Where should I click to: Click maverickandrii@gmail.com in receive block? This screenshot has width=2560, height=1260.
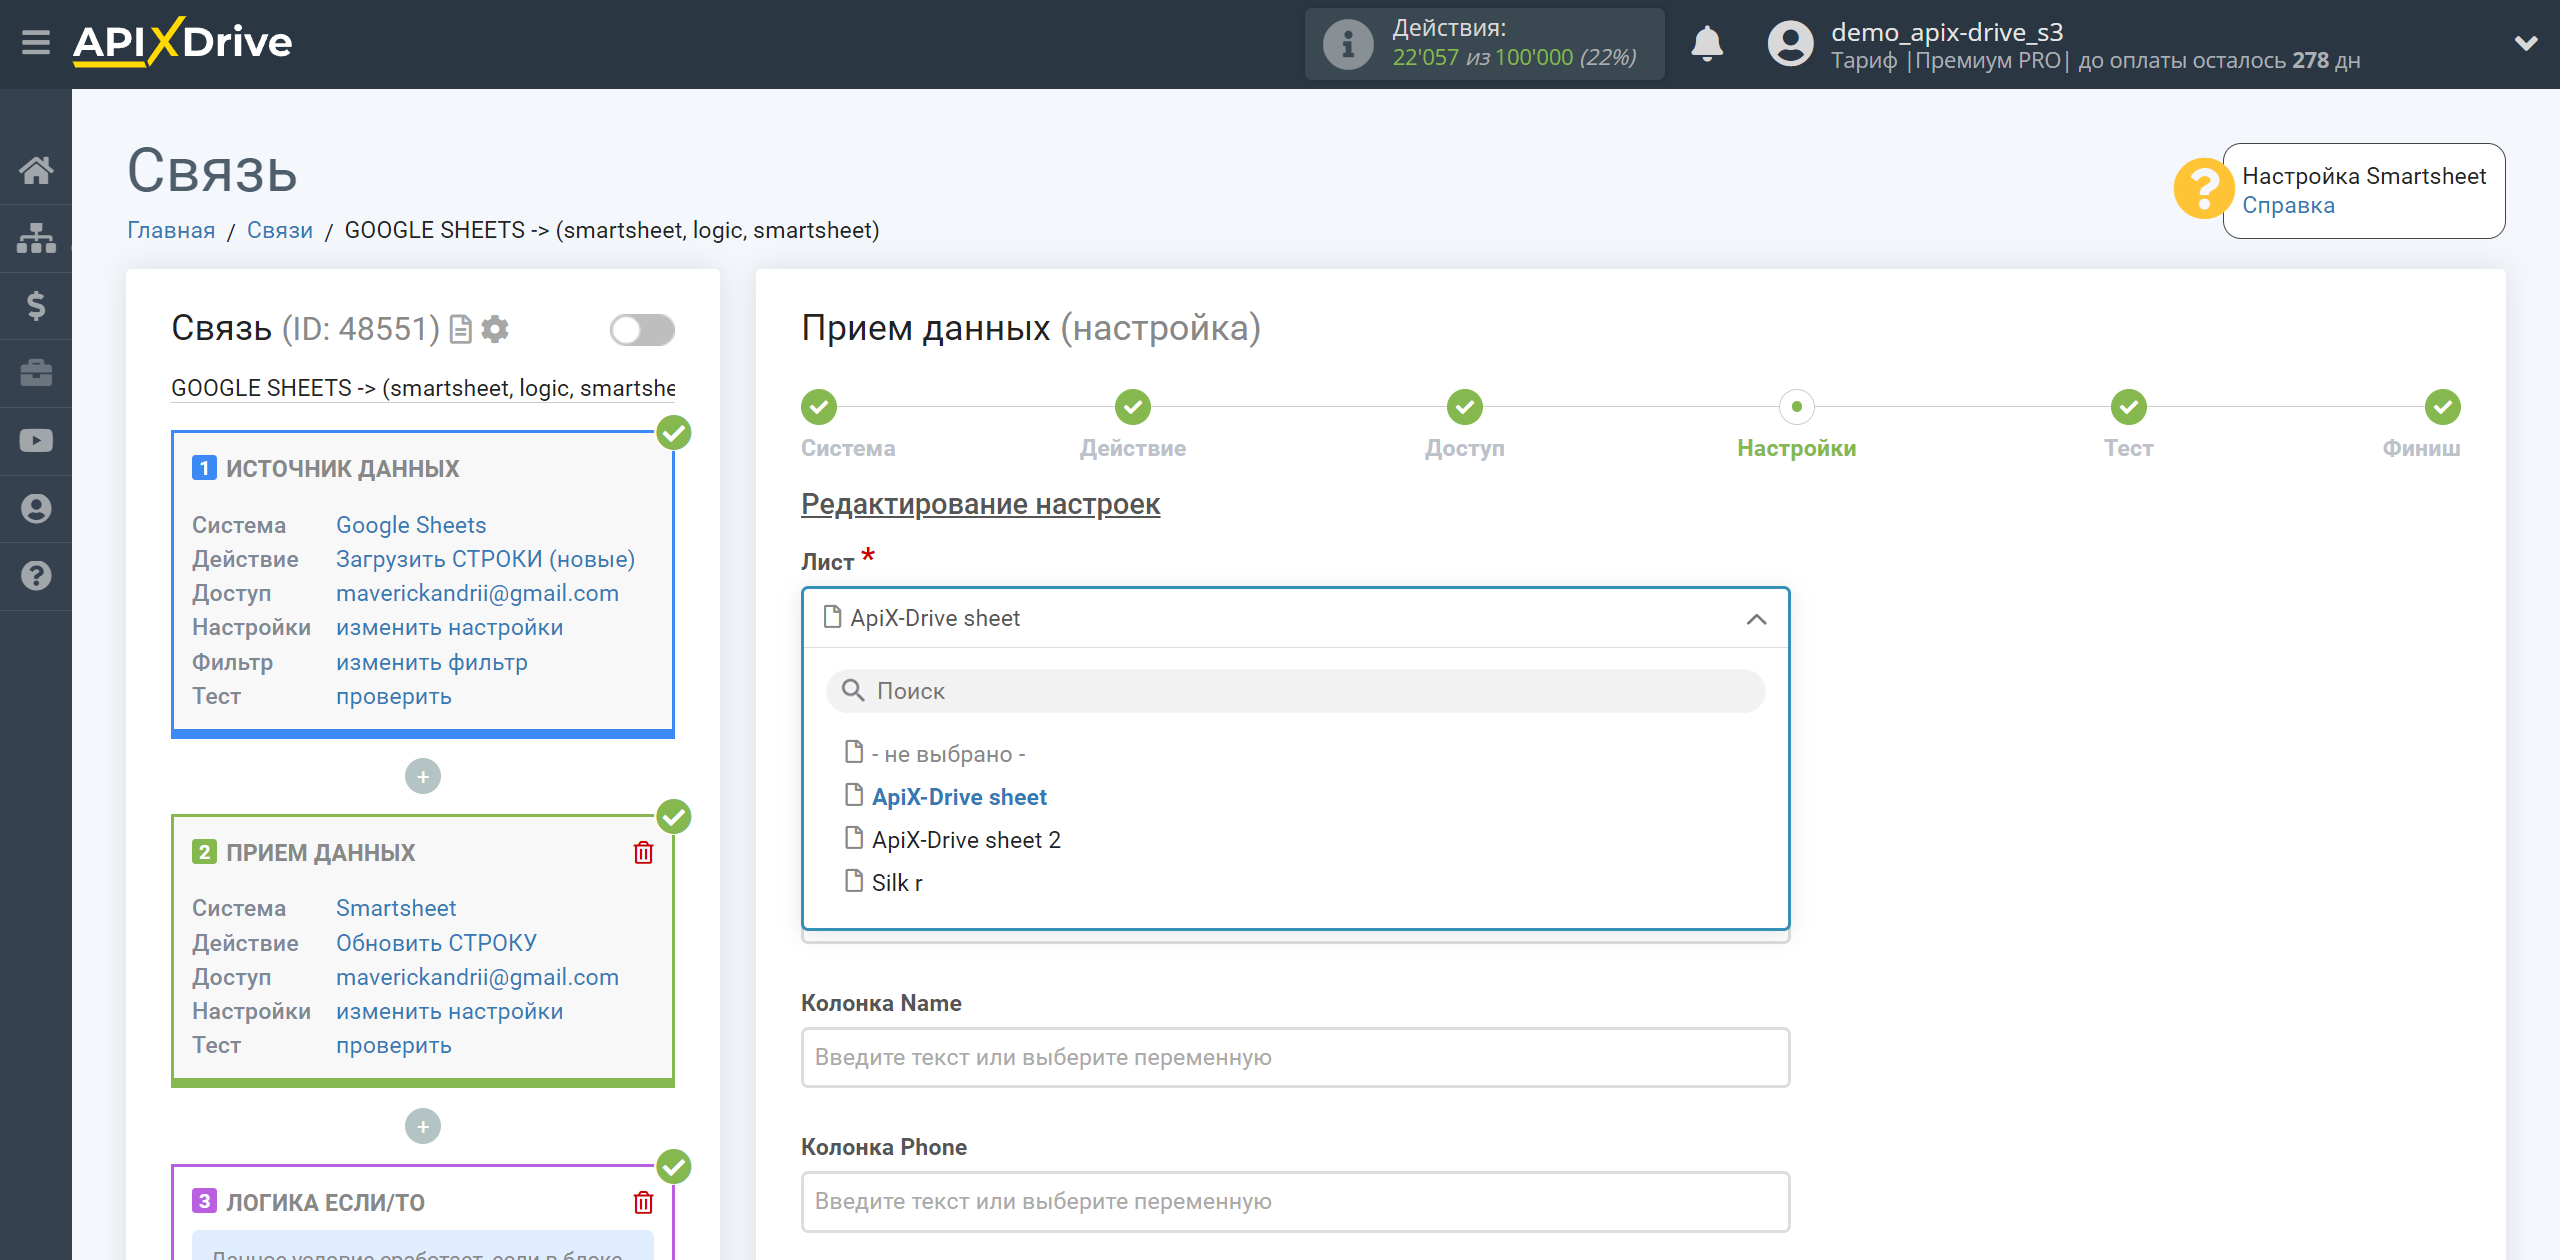point(477,977)
